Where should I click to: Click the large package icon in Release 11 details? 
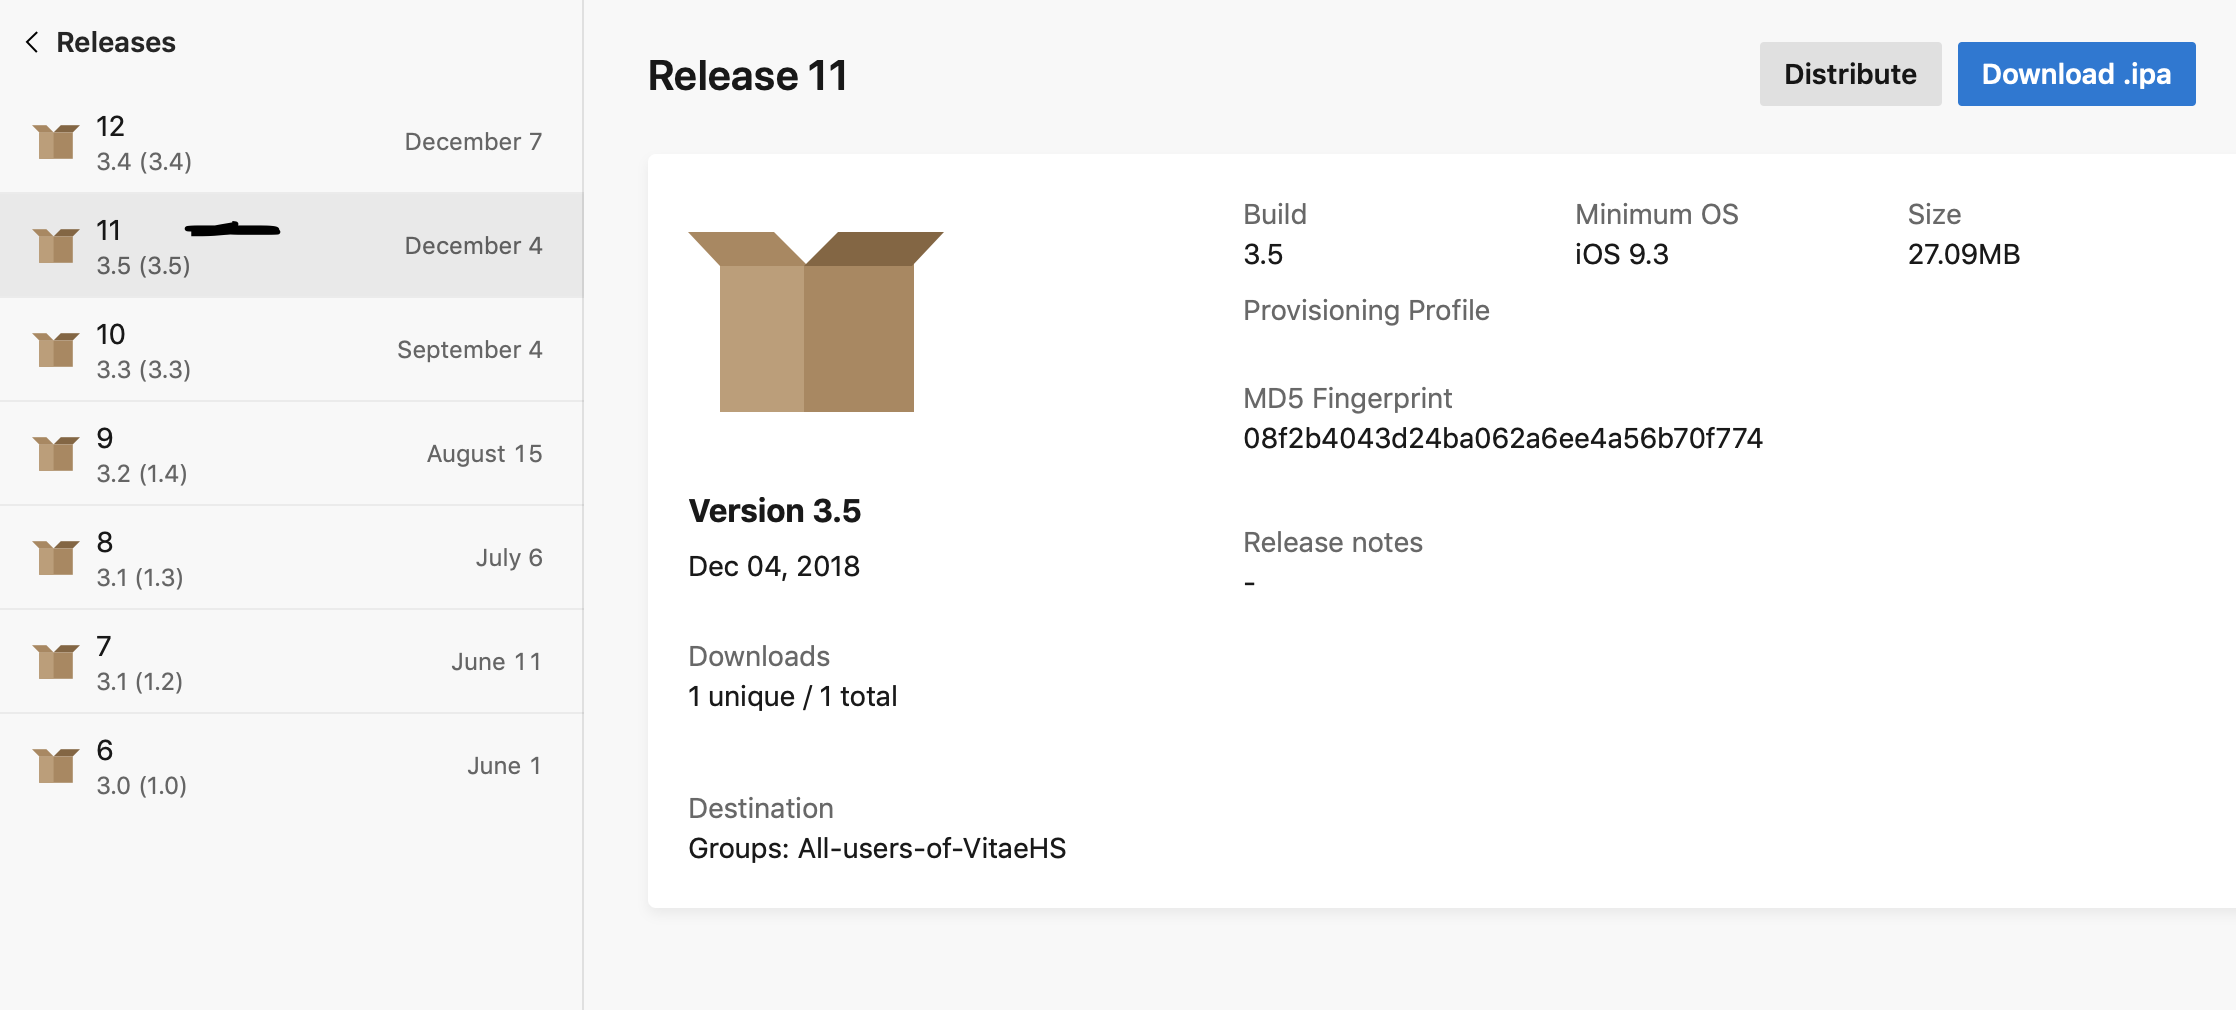click(x=816, y=321)
